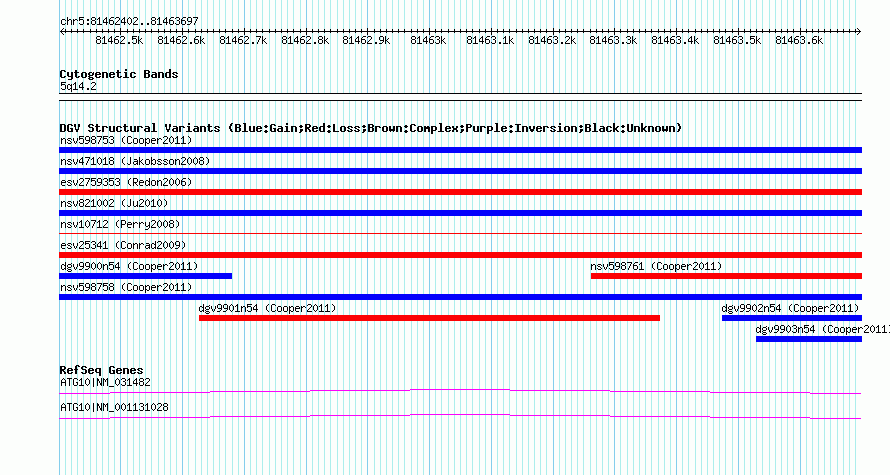The height and width of the screenshot is (475, 890).
Task: Click the blue gain bar for nsv471018
Action: 460,171
